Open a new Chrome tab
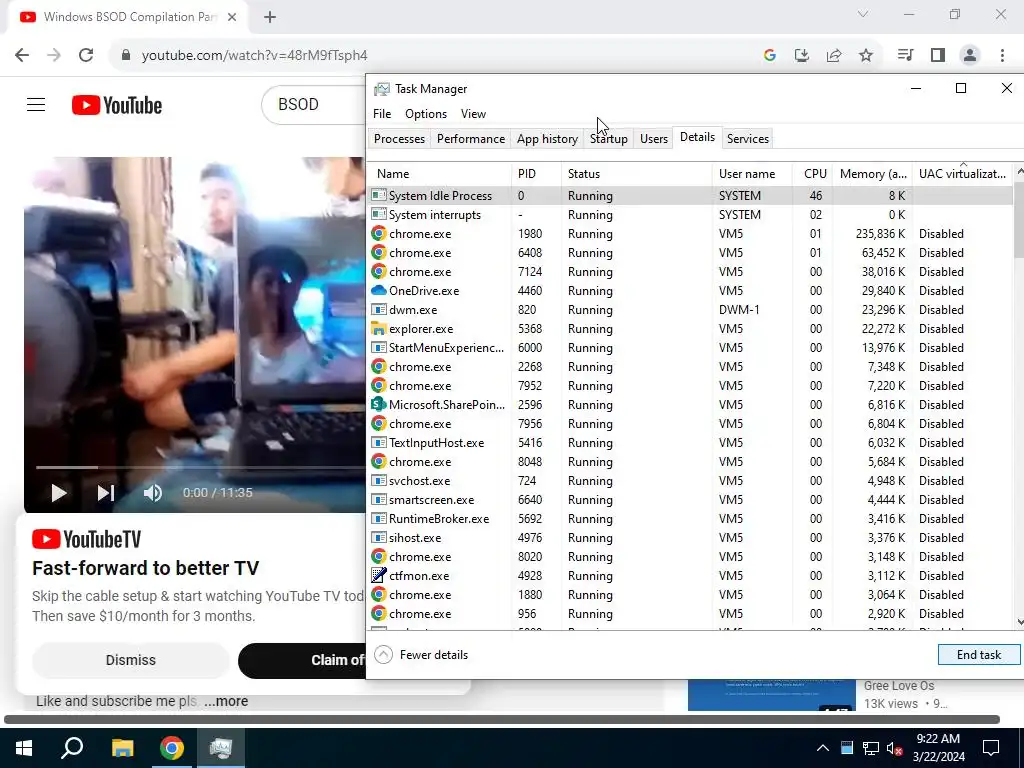This screenshot has width=1024, height=768. coord(270,17)
